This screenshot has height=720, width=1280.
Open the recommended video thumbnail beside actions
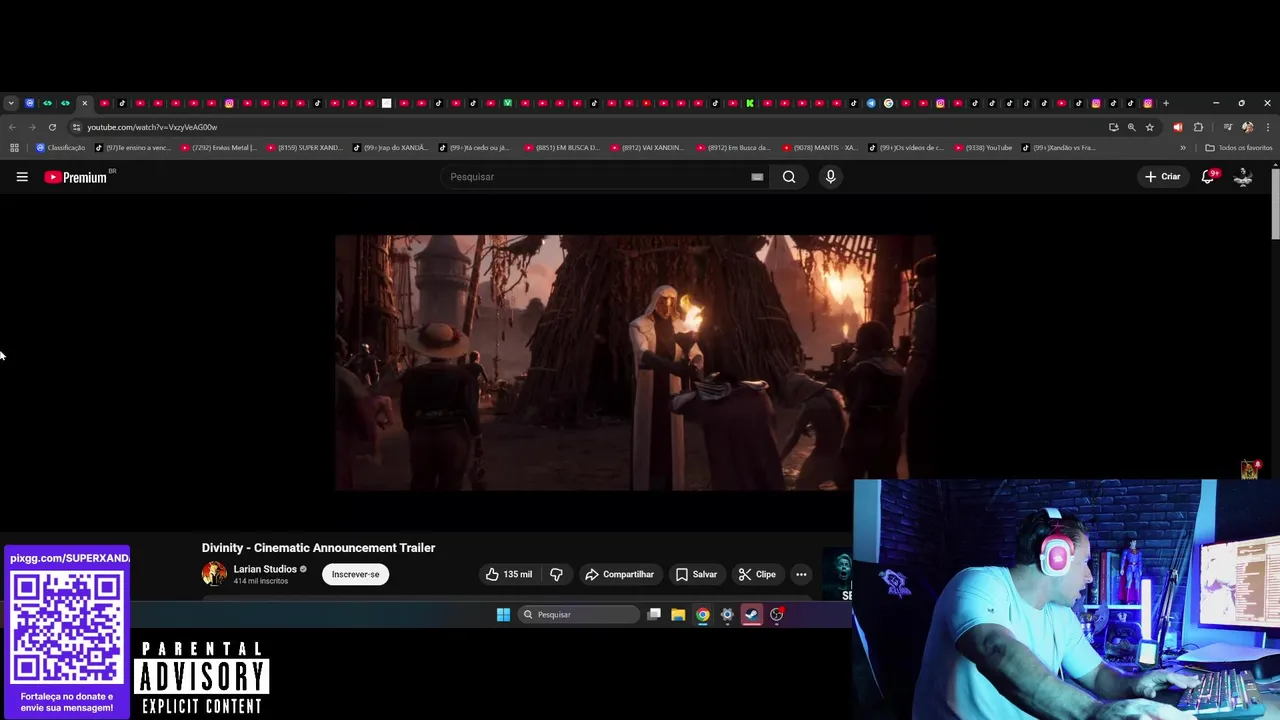click(x=837, y=575)
